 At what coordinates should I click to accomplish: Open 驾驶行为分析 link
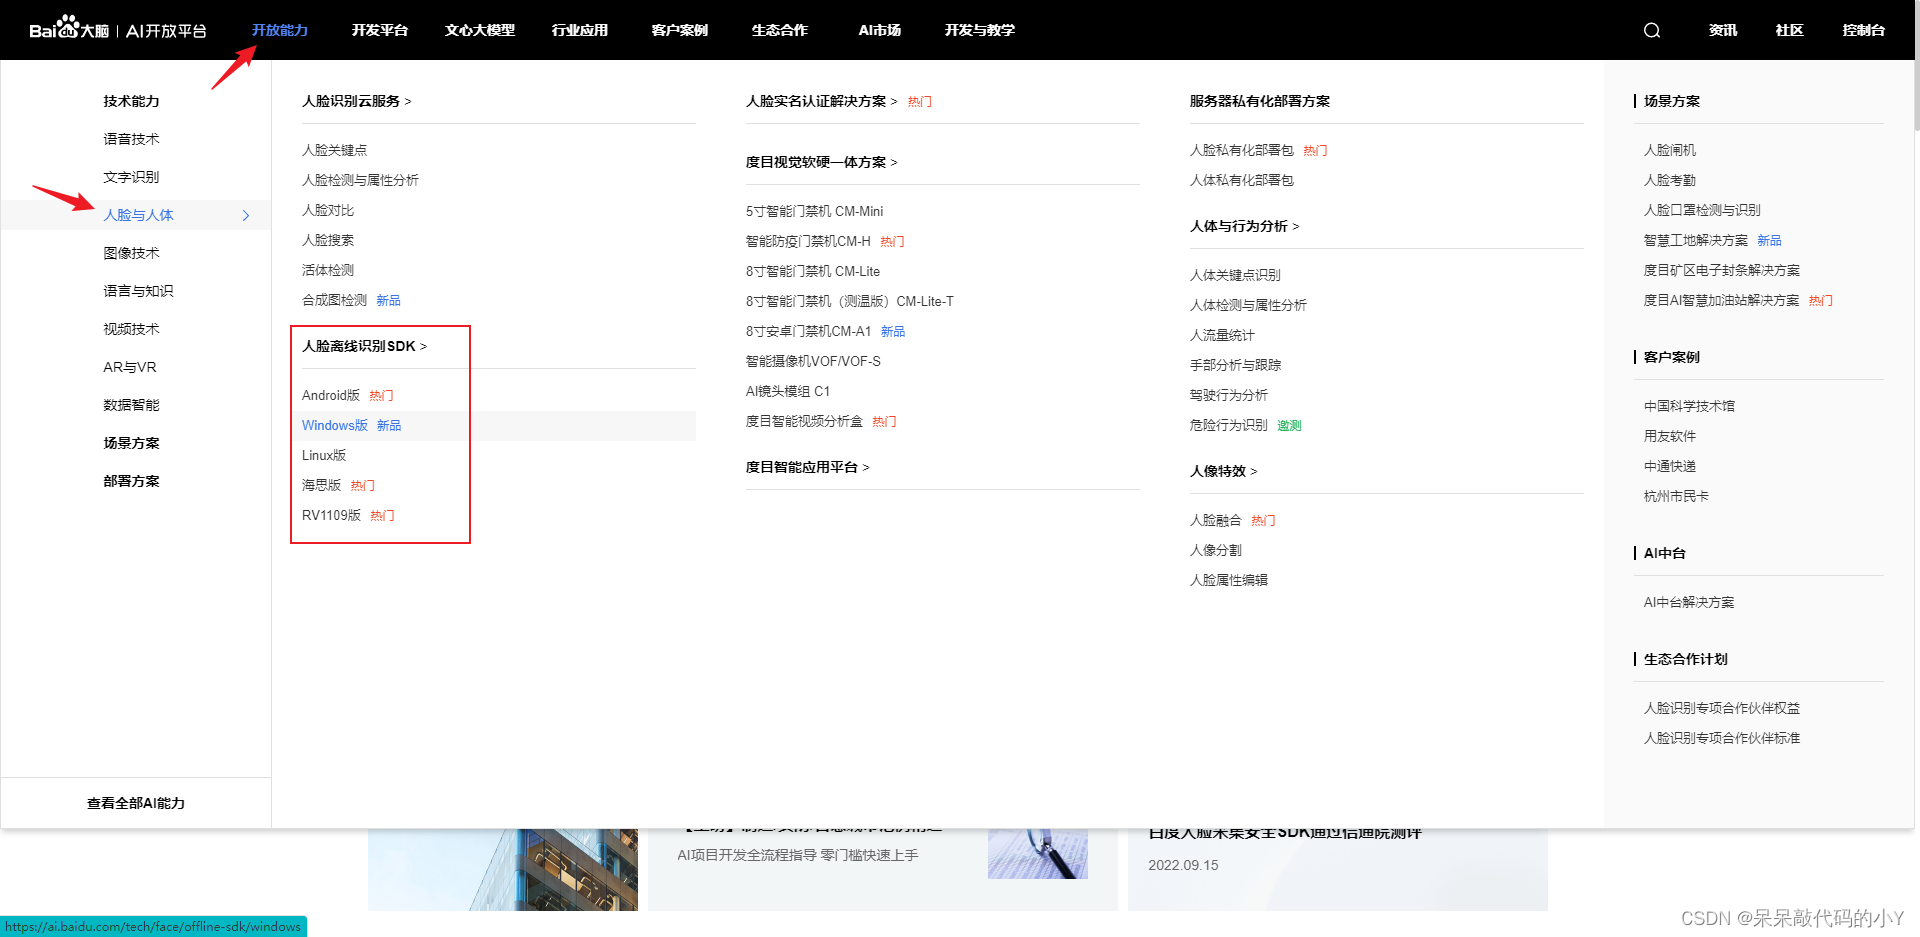tap(1228, 395)
